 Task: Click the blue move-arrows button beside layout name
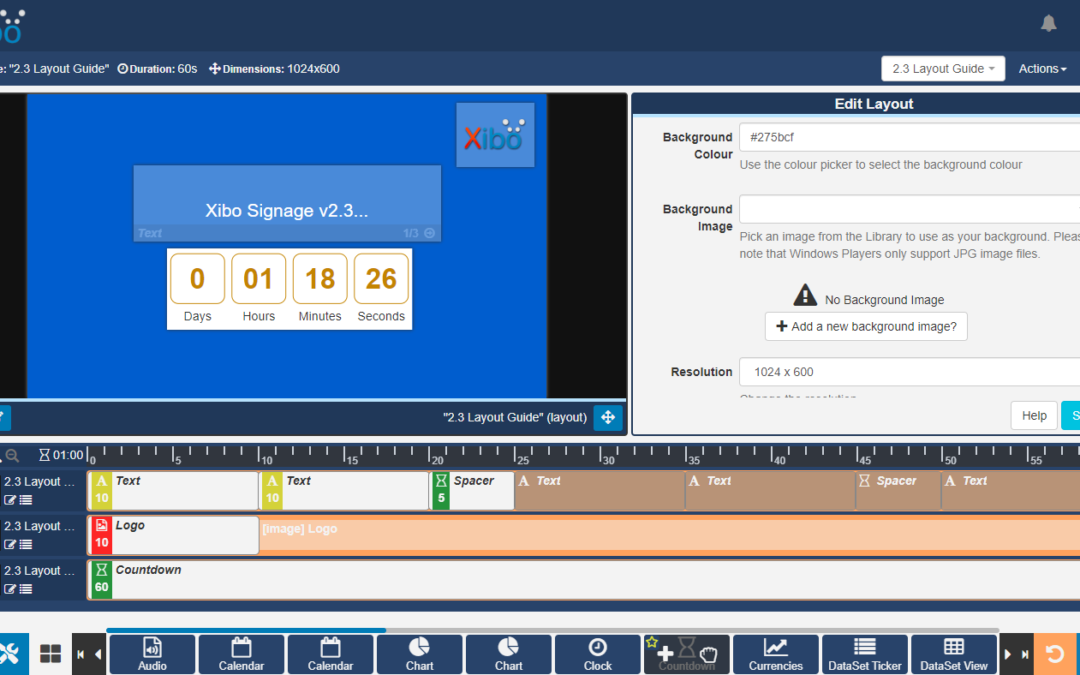[x=608, y=417]
